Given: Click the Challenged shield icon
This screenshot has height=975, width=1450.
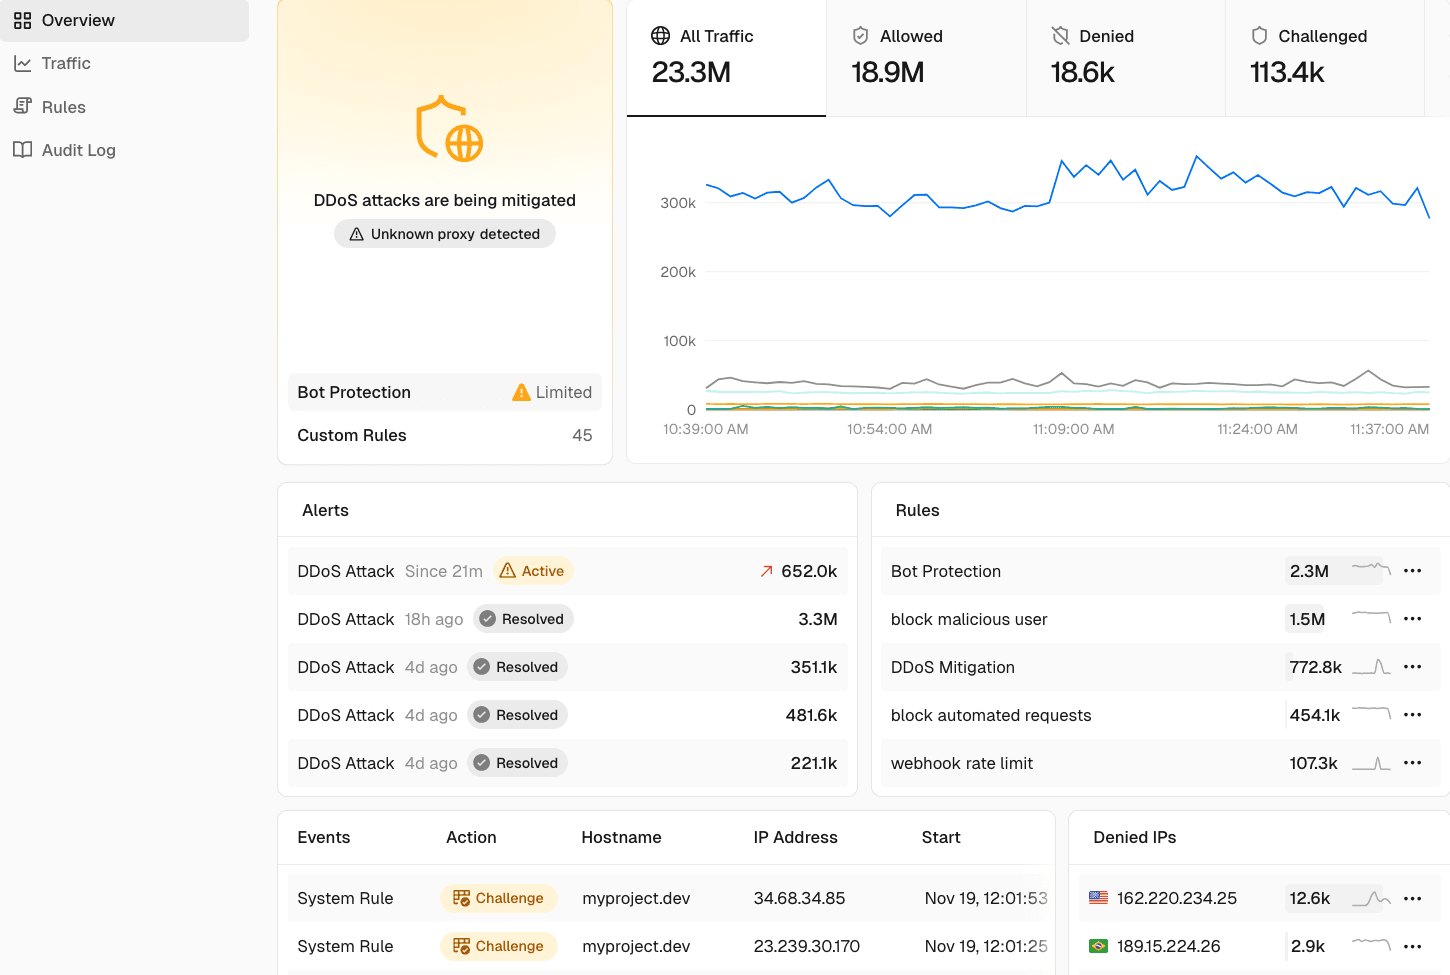Looking at the screenshot, I should (x=1258, y=35).
